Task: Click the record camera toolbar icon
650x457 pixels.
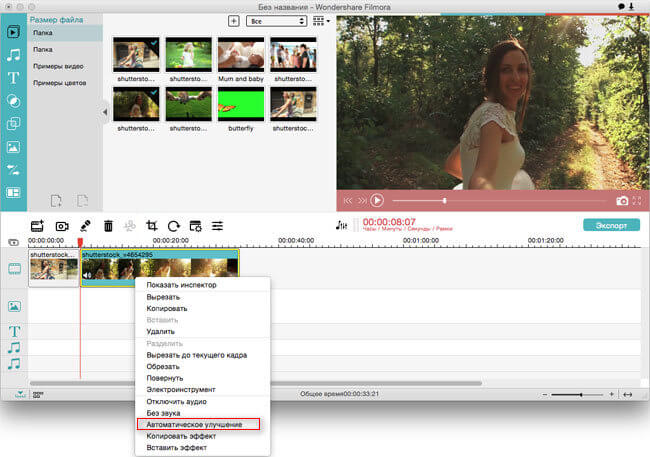Action: (x=62, y=226)
